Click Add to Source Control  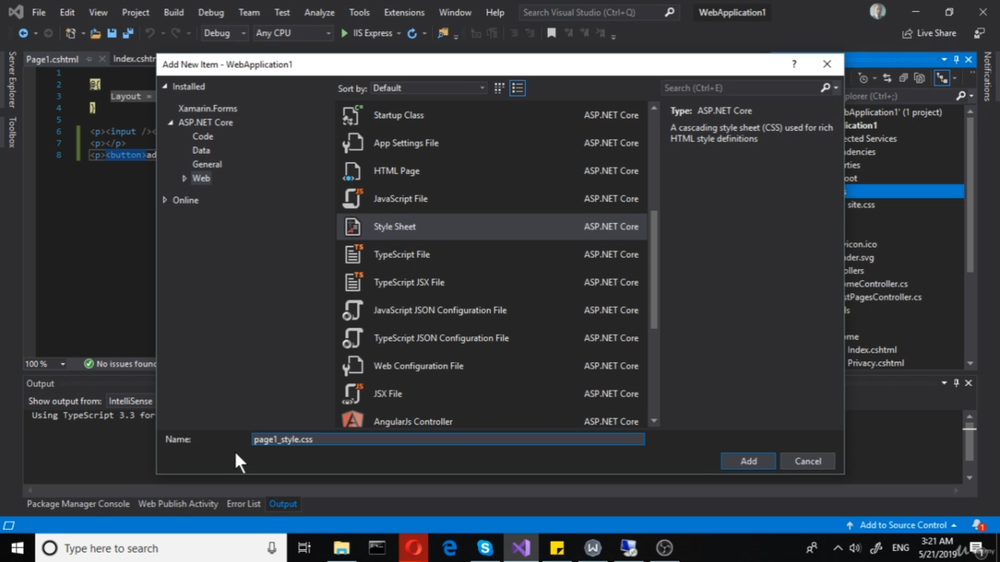click(x=902, y=525)
